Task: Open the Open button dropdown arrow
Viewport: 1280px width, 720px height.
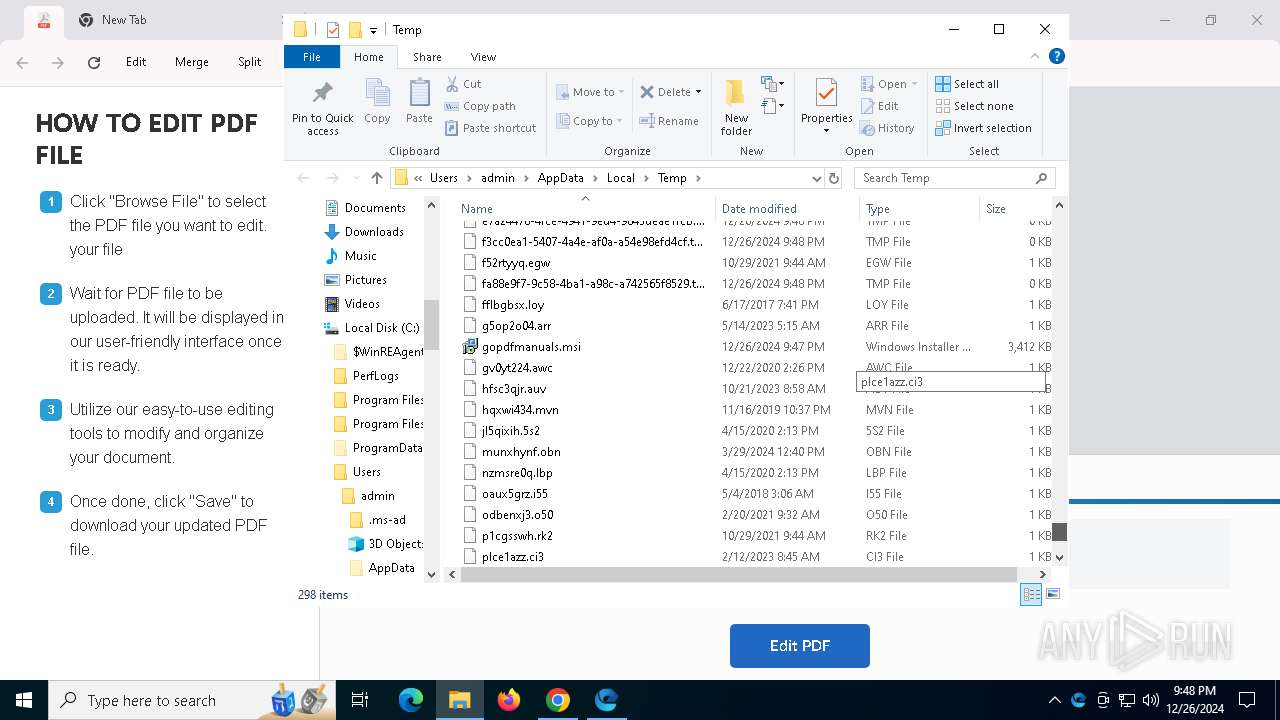Action: coord(914,85)
